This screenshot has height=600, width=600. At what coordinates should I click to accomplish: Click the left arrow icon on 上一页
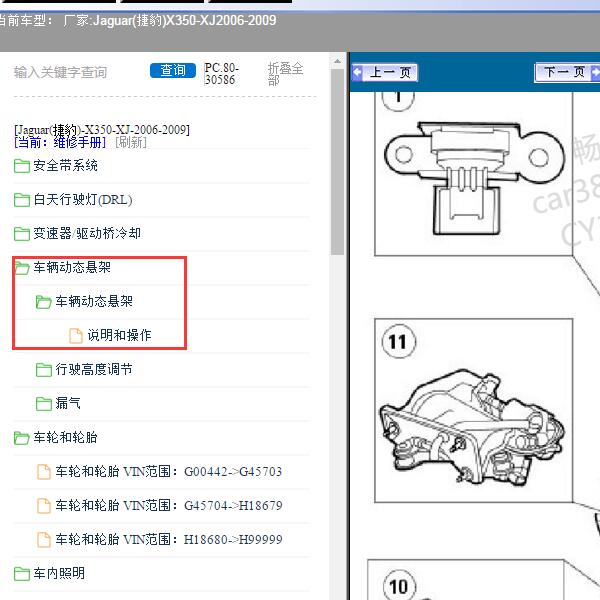[x=357, y=72]
